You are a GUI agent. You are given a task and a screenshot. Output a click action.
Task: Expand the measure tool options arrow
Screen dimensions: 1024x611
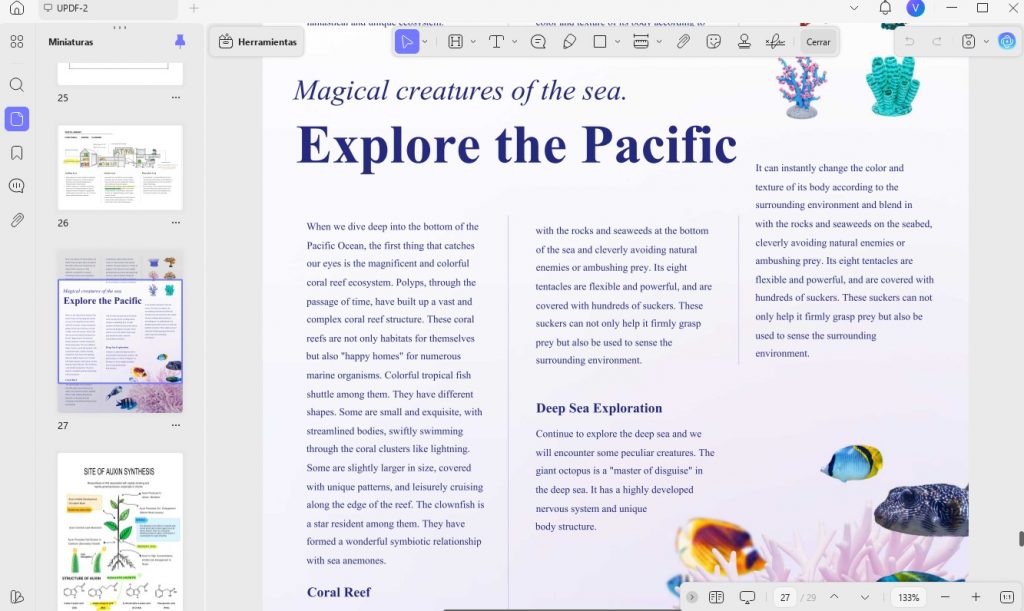[659, 42]
